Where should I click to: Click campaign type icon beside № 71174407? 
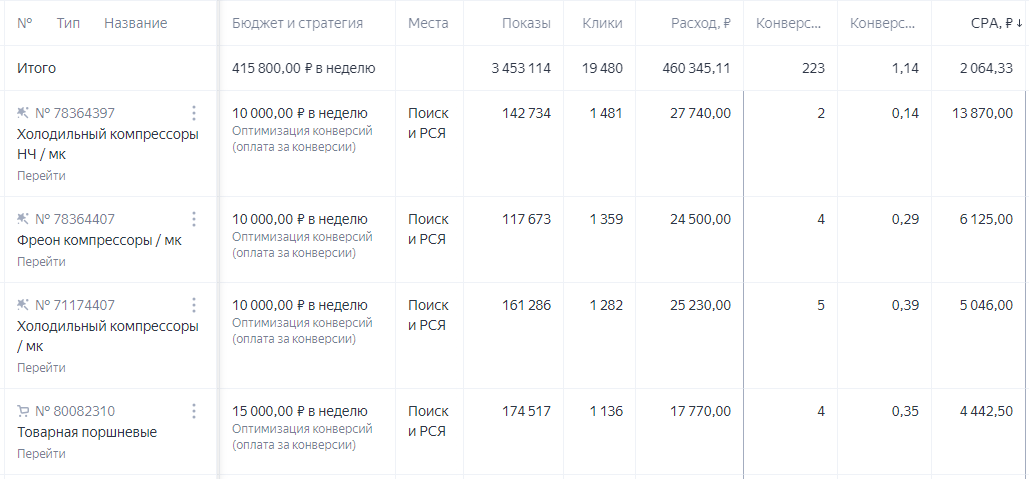point(23,305)
